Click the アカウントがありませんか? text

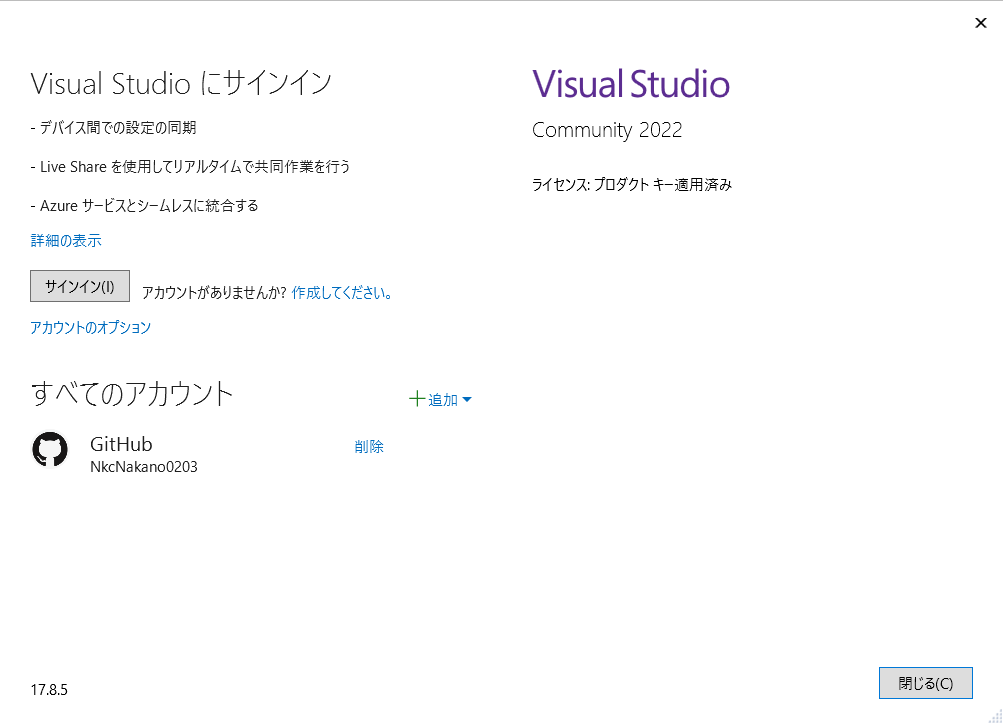[214, 293]
